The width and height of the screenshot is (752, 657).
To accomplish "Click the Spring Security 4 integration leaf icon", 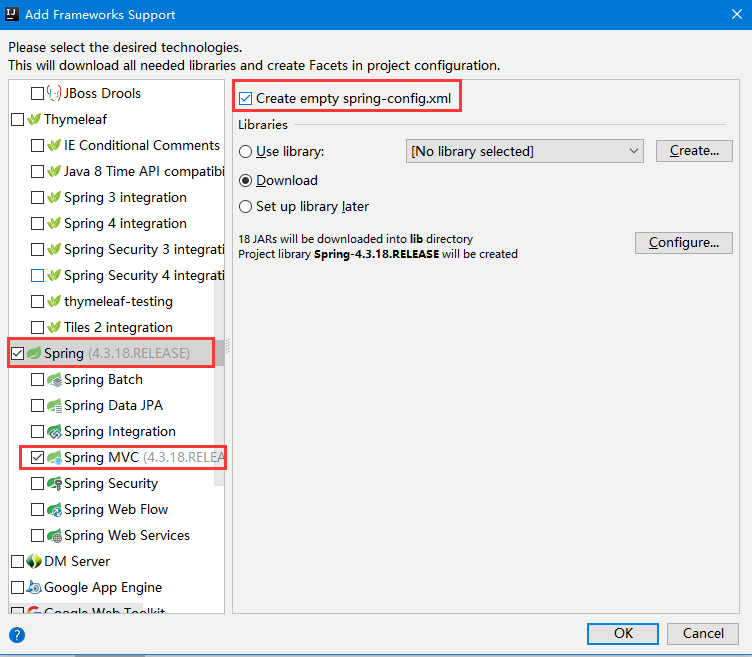I will (x=54, y=275).
